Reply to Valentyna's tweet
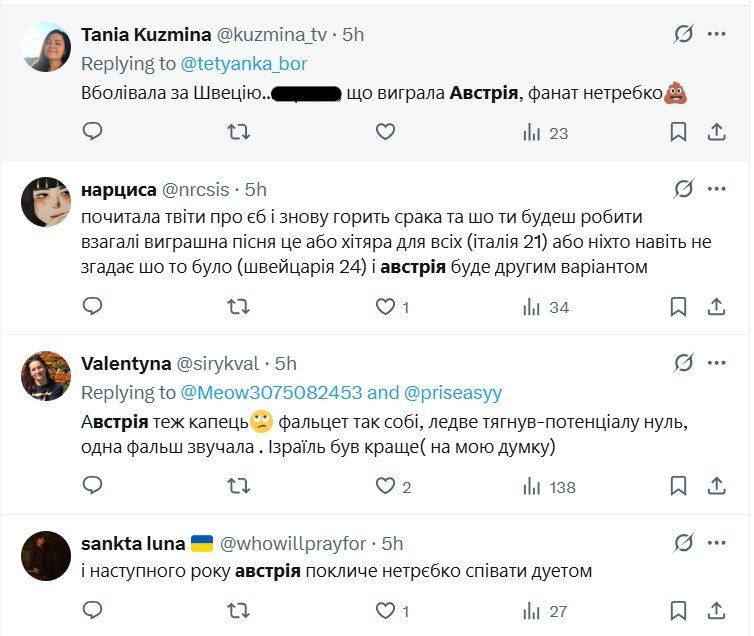This screenshot has height=636, width=754. 92,486
